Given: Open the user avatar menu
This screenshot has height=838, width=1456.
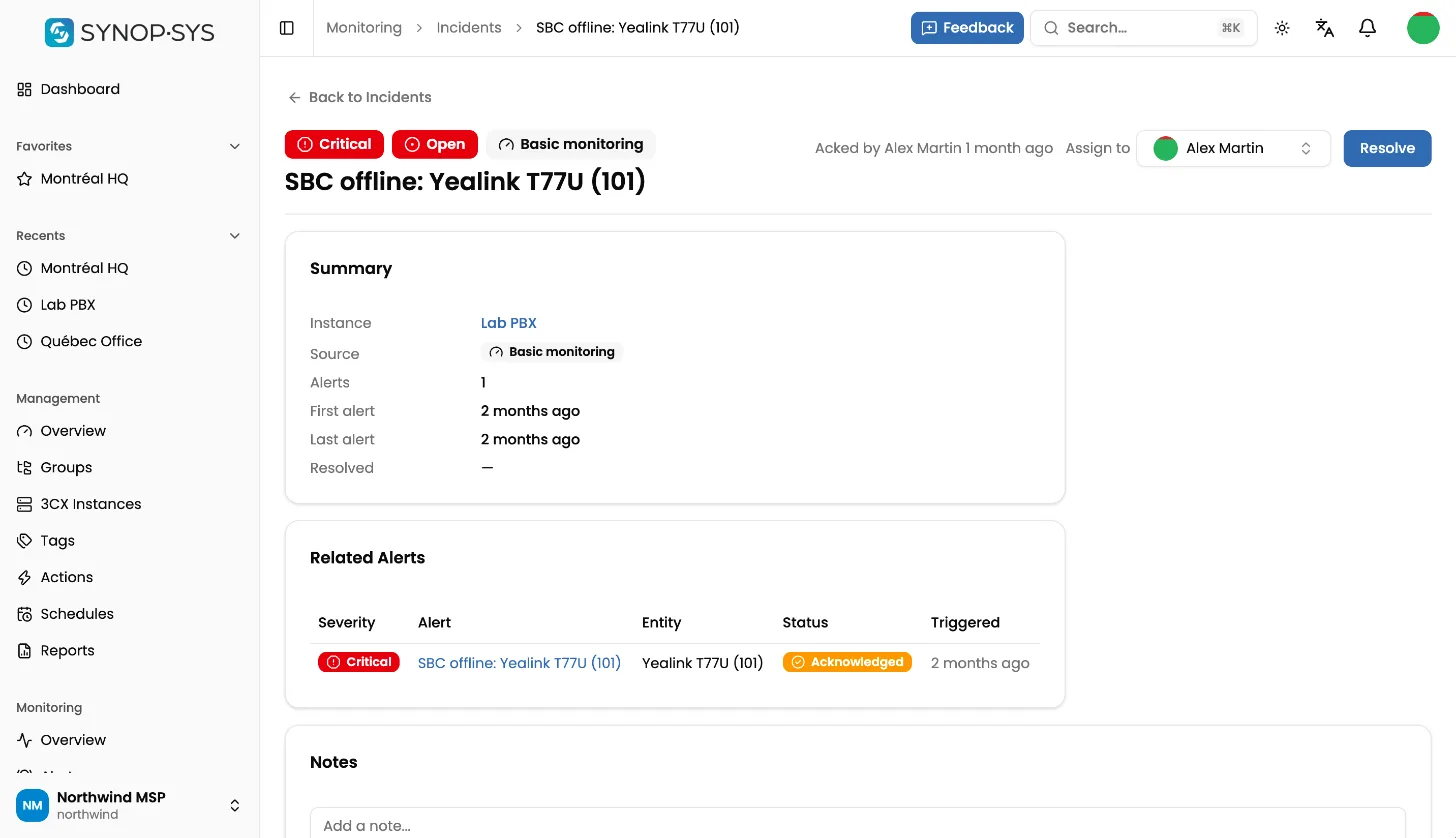Looking at the screenshot, I should tap(1423, 28).
